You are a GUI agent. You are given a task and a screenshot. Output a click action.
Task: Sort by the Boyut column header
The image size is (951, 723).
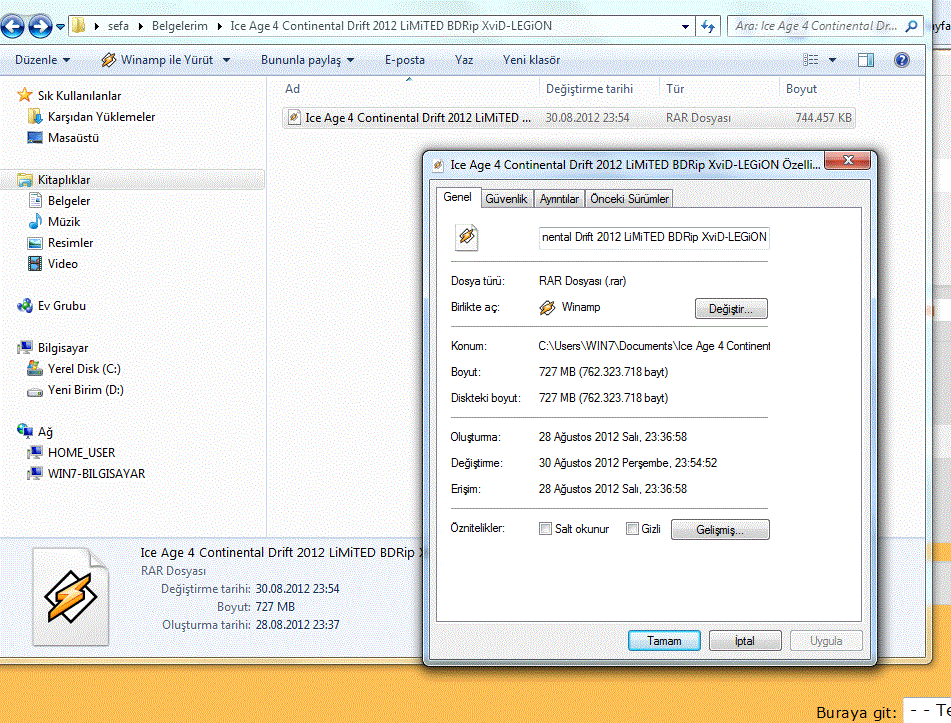(x=818, y=89)
